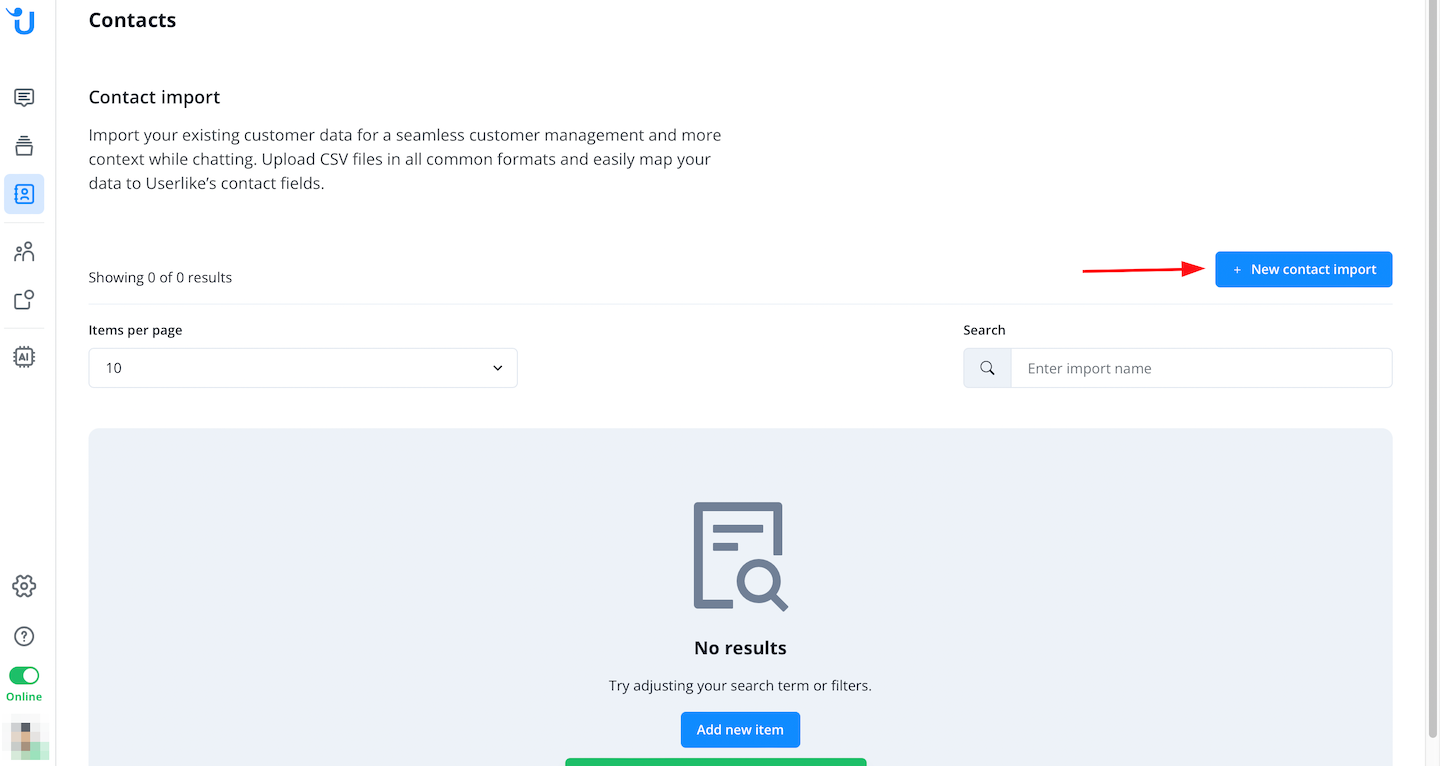Click the square-with-circle sidebar icon
The width and height of the screenshot is (1440, 766).
[24, 300]
